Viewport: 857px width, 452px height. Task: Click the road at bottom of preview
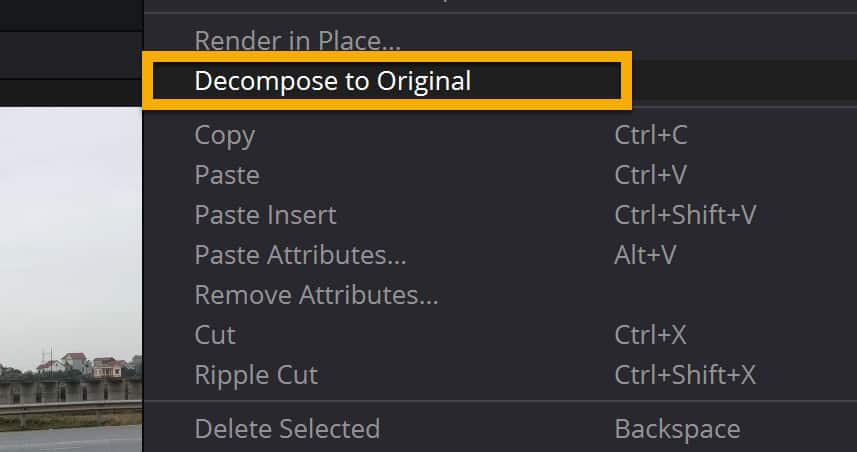[x=71, y=439]
